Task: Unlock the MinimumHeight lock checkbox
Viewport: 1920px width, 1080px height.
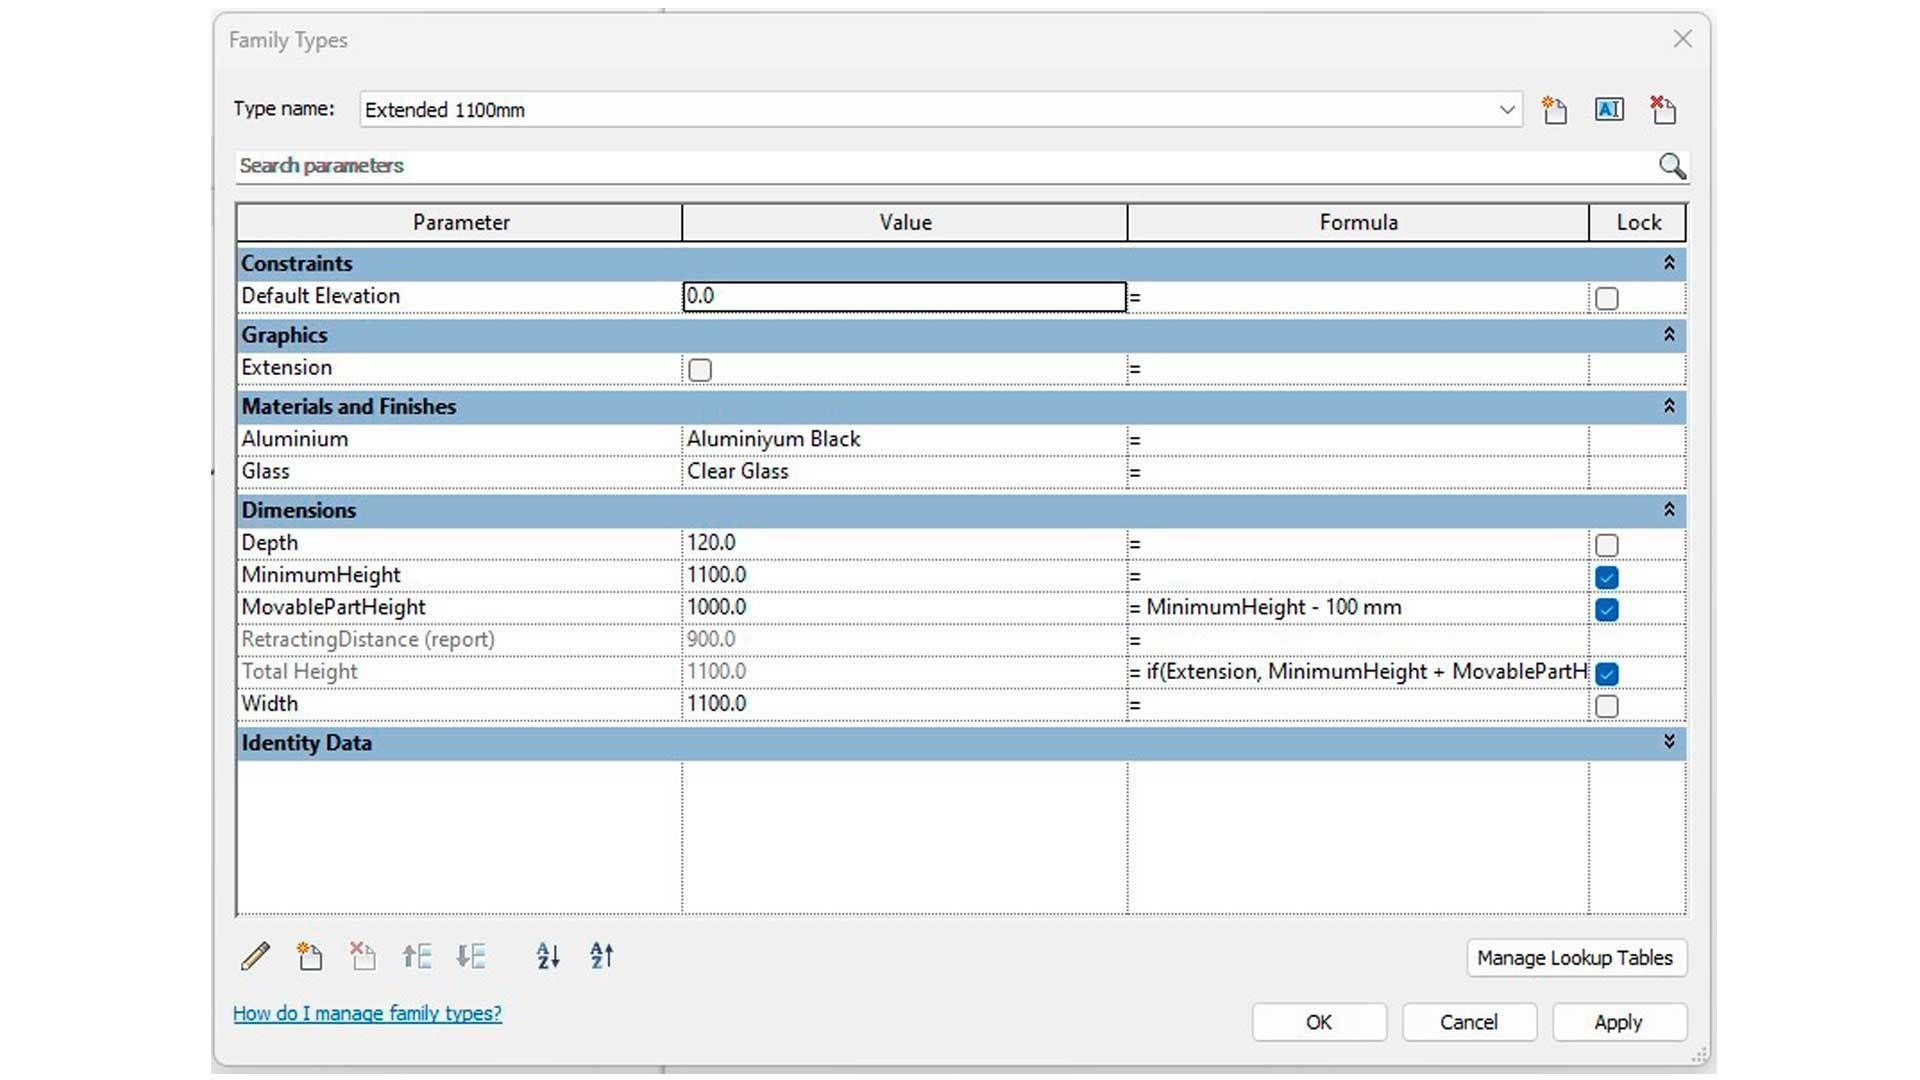Action: point(1607,577)
